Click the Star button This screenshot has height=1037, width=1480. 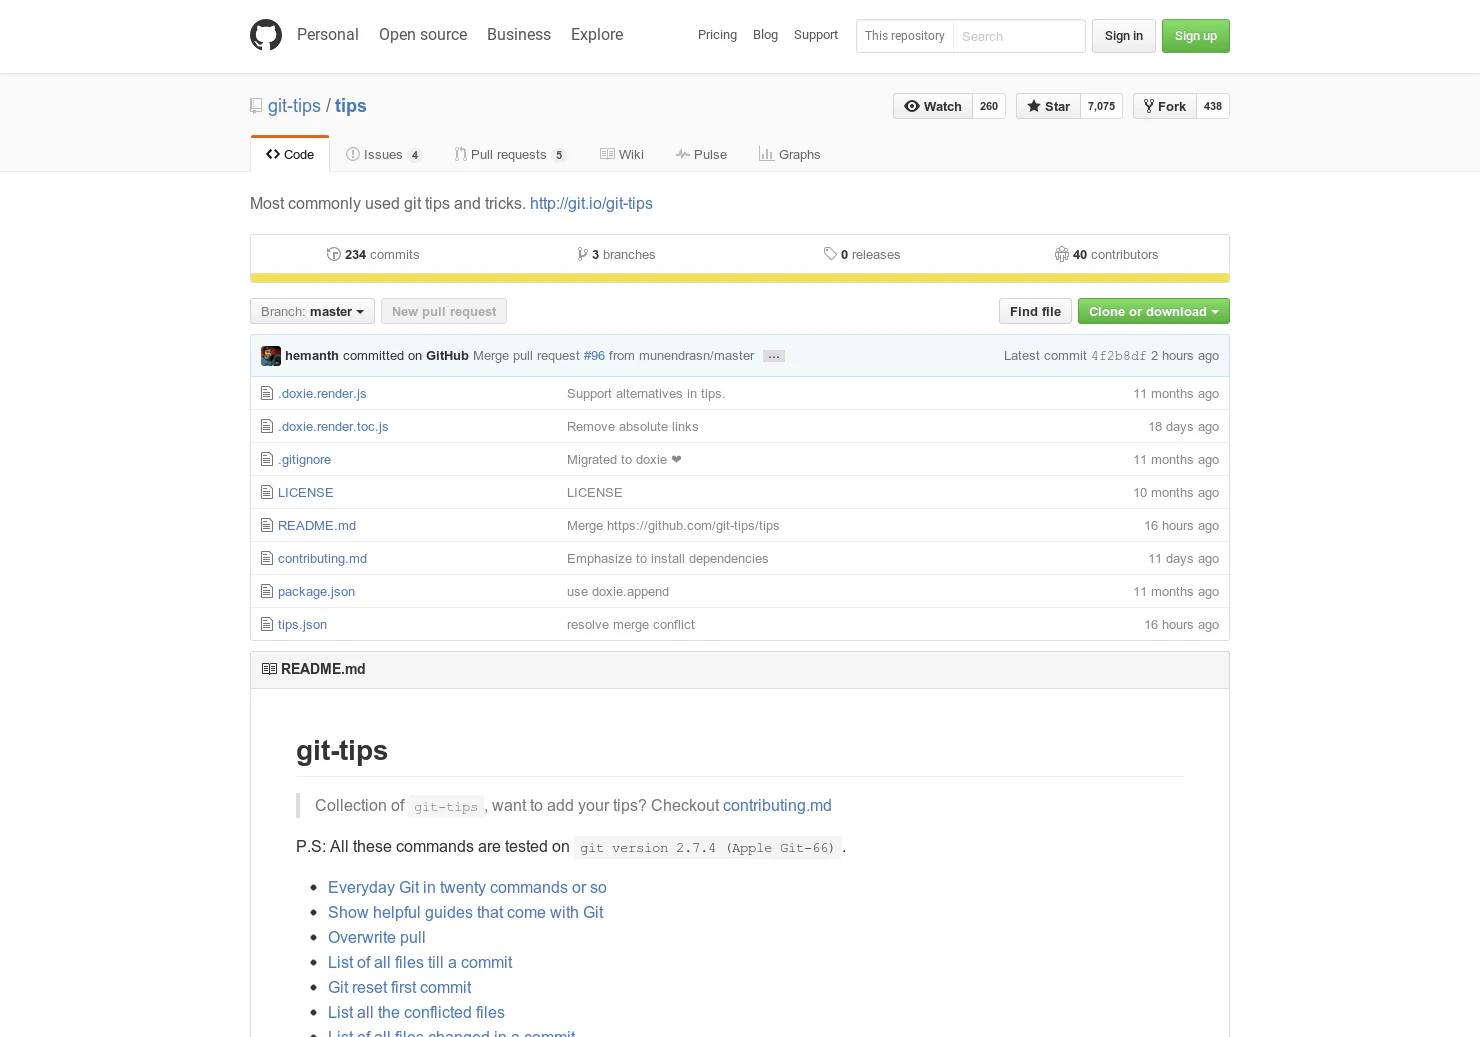pyautogui.click(x=1049, y=106)
